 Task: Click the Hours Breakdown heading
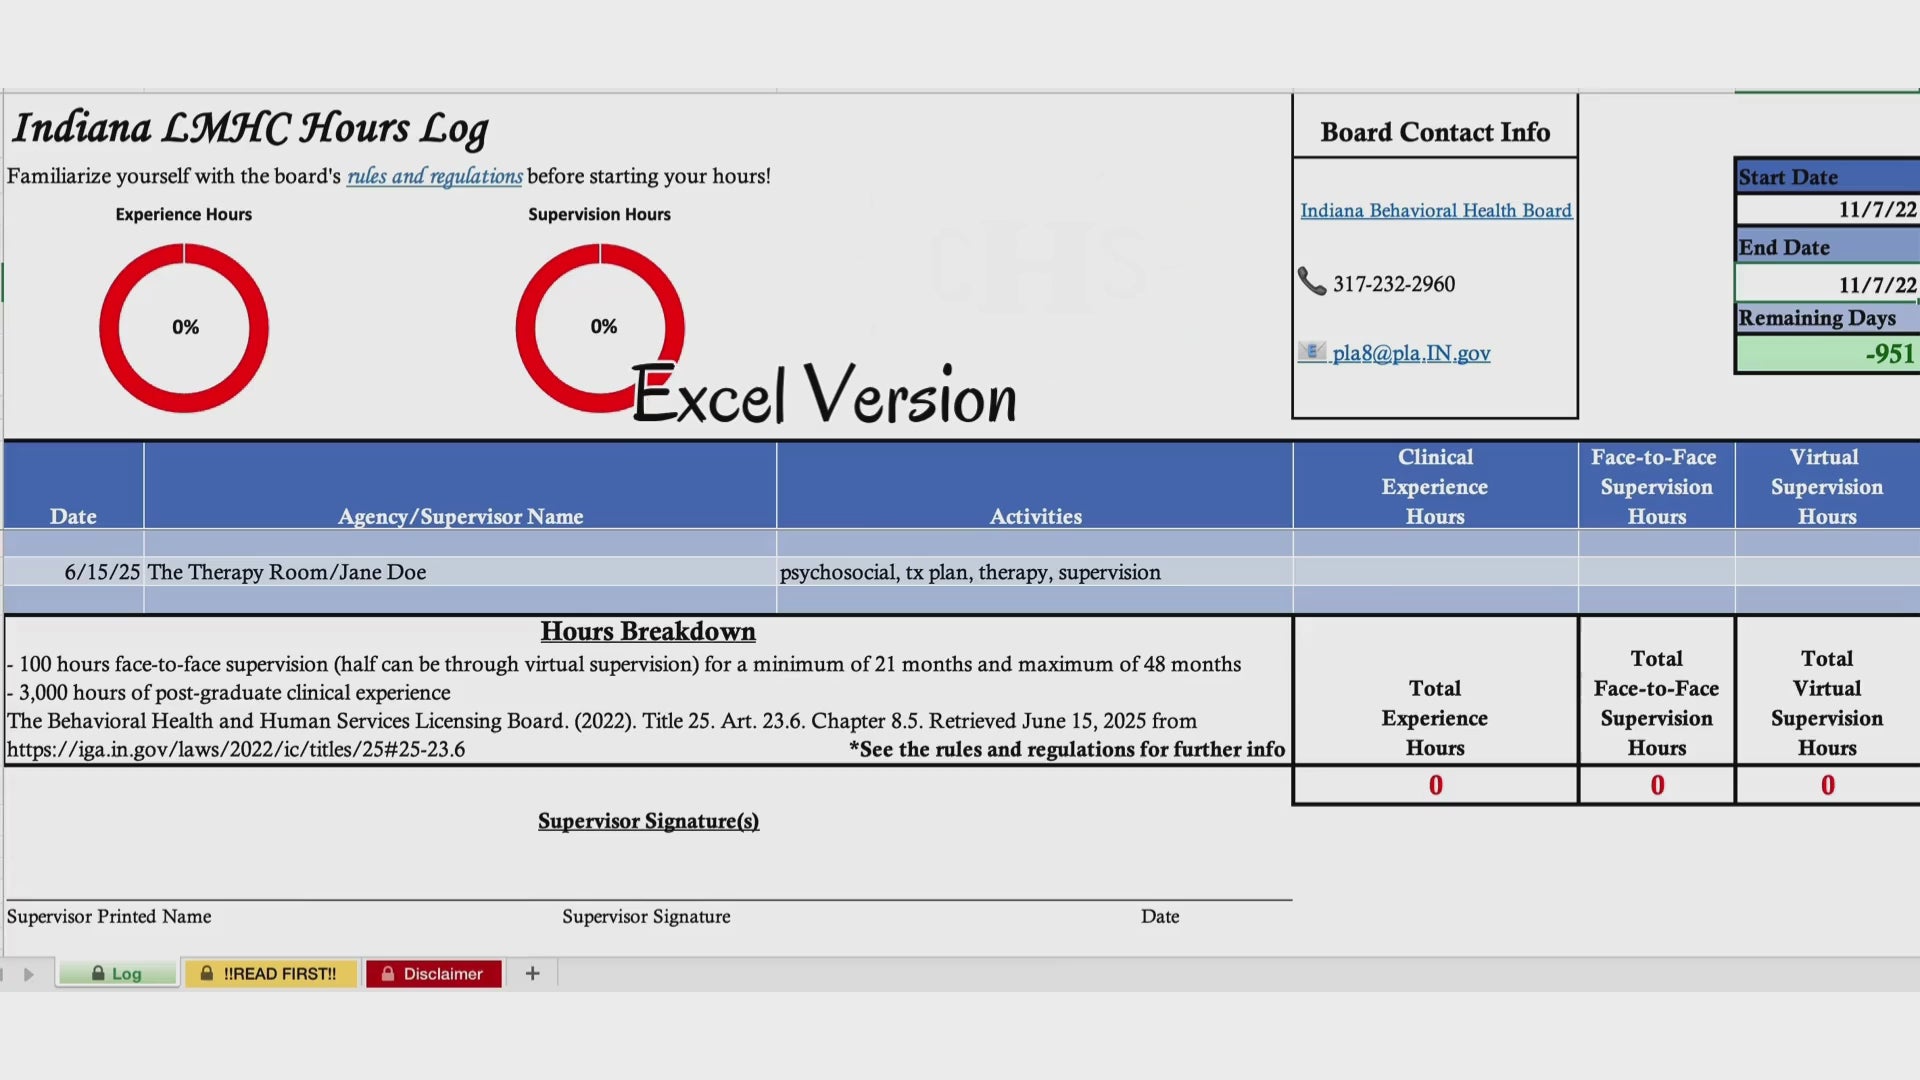click(x=648, y=631)
